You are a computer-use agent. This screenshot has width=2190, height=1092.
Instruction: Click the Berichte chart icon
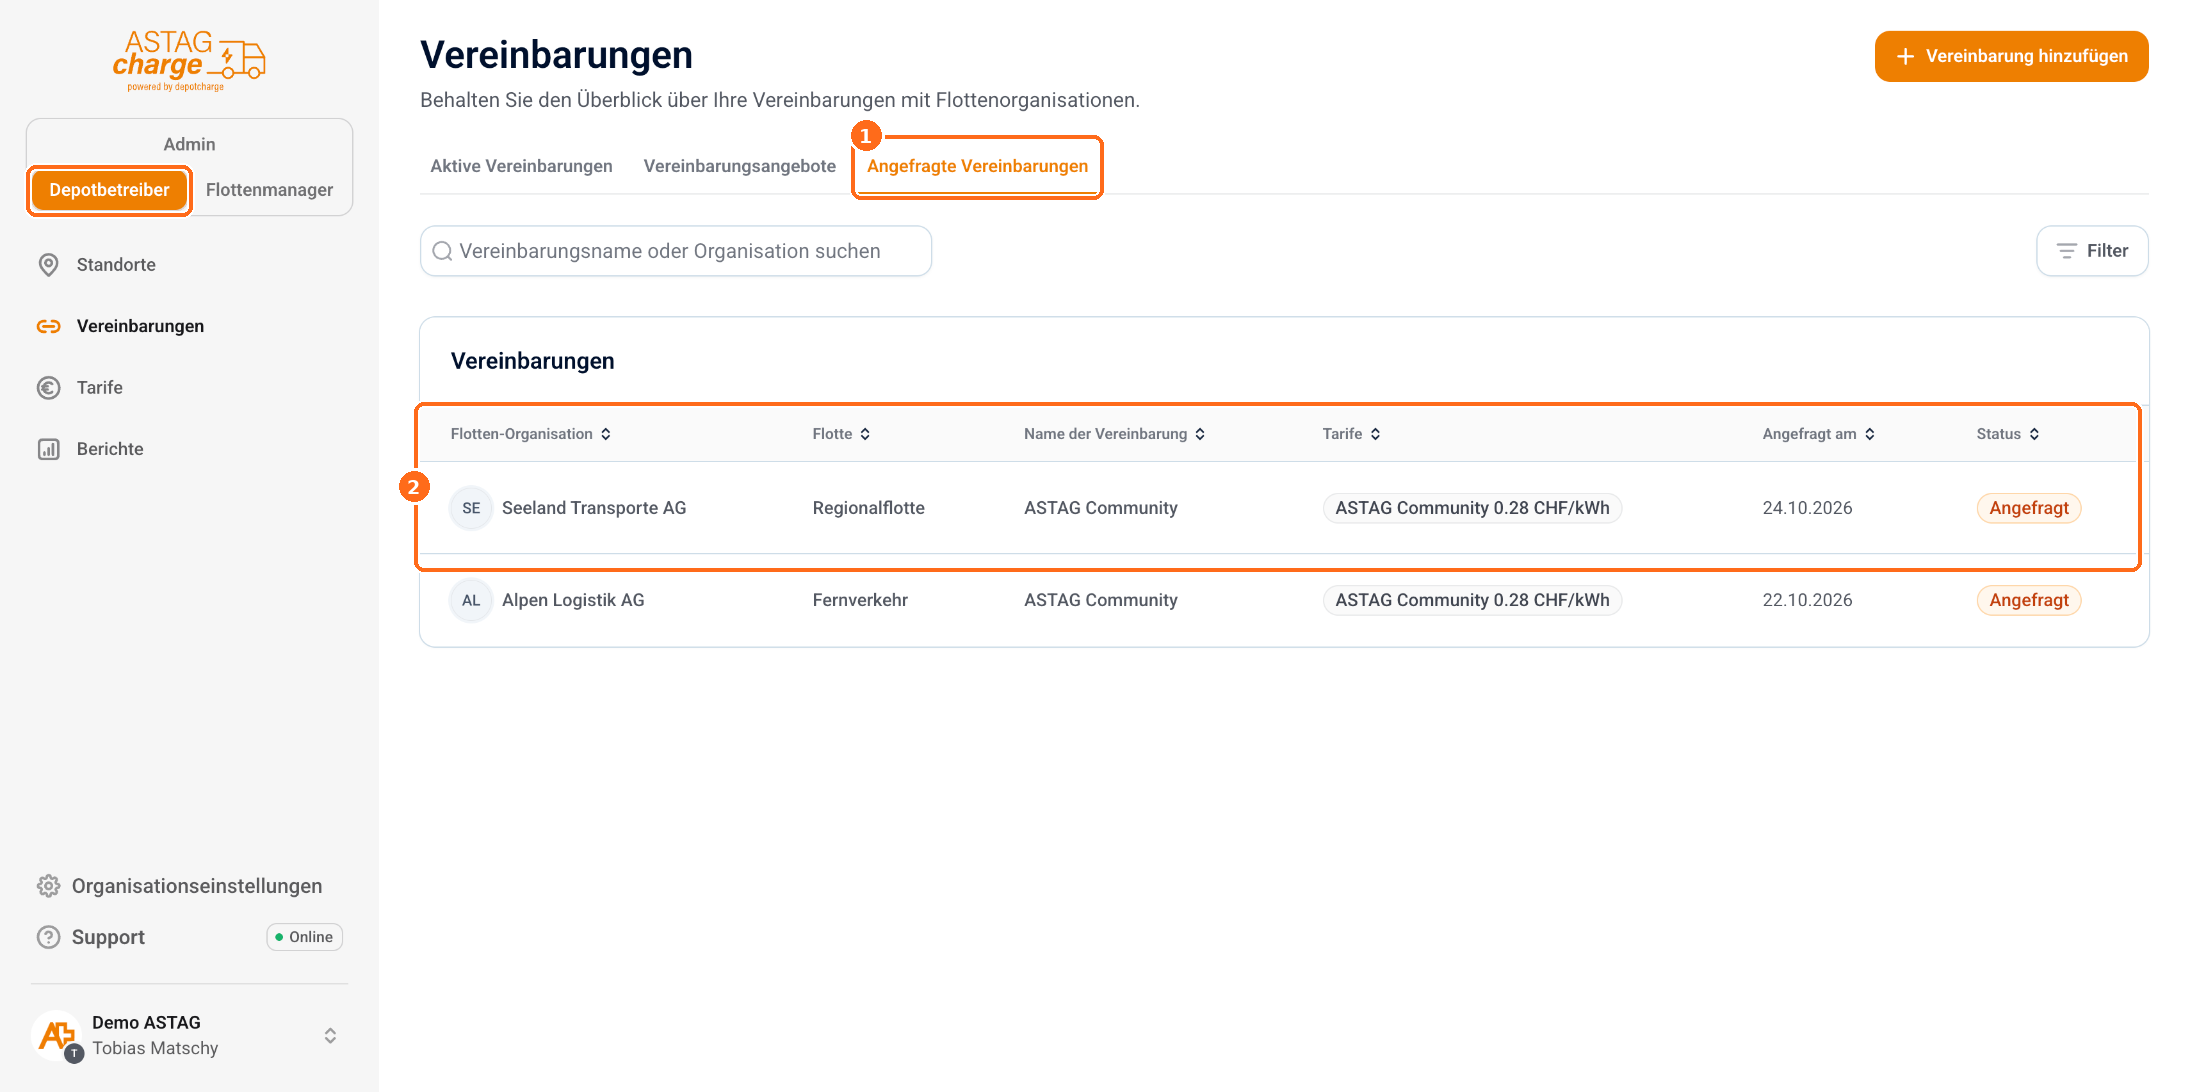tap(48, 449)
